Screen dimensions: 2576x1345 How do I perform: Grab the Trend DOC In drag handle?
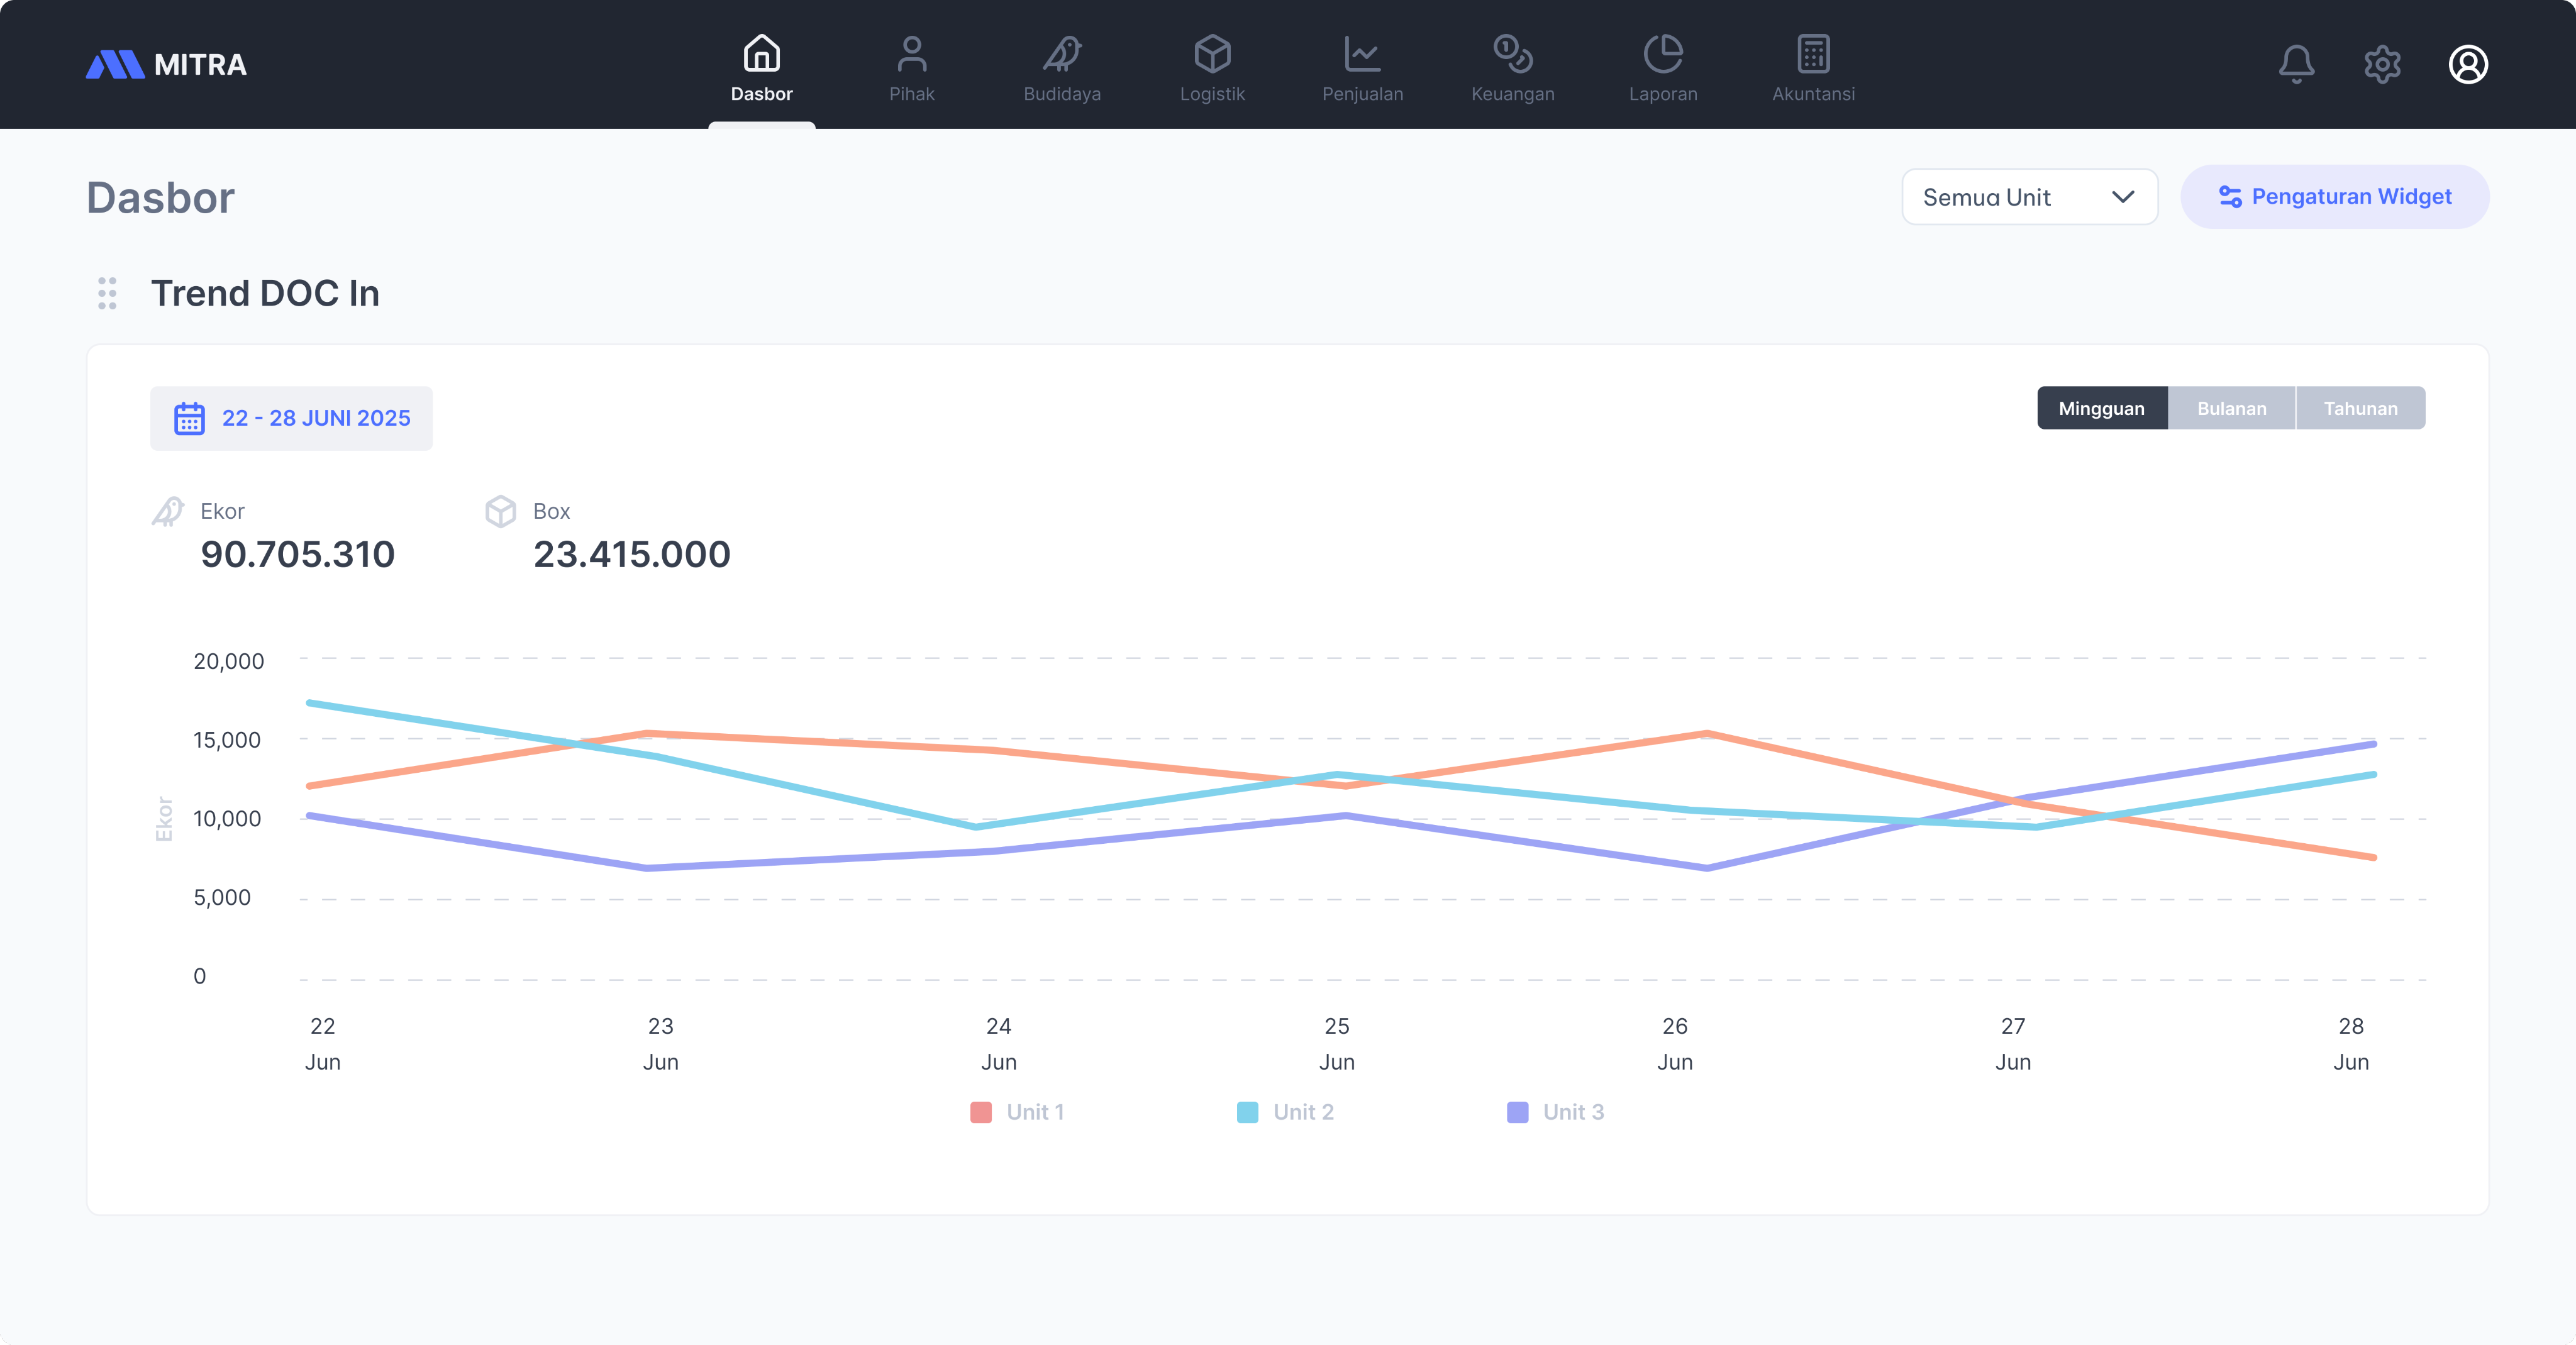[107, 293]
